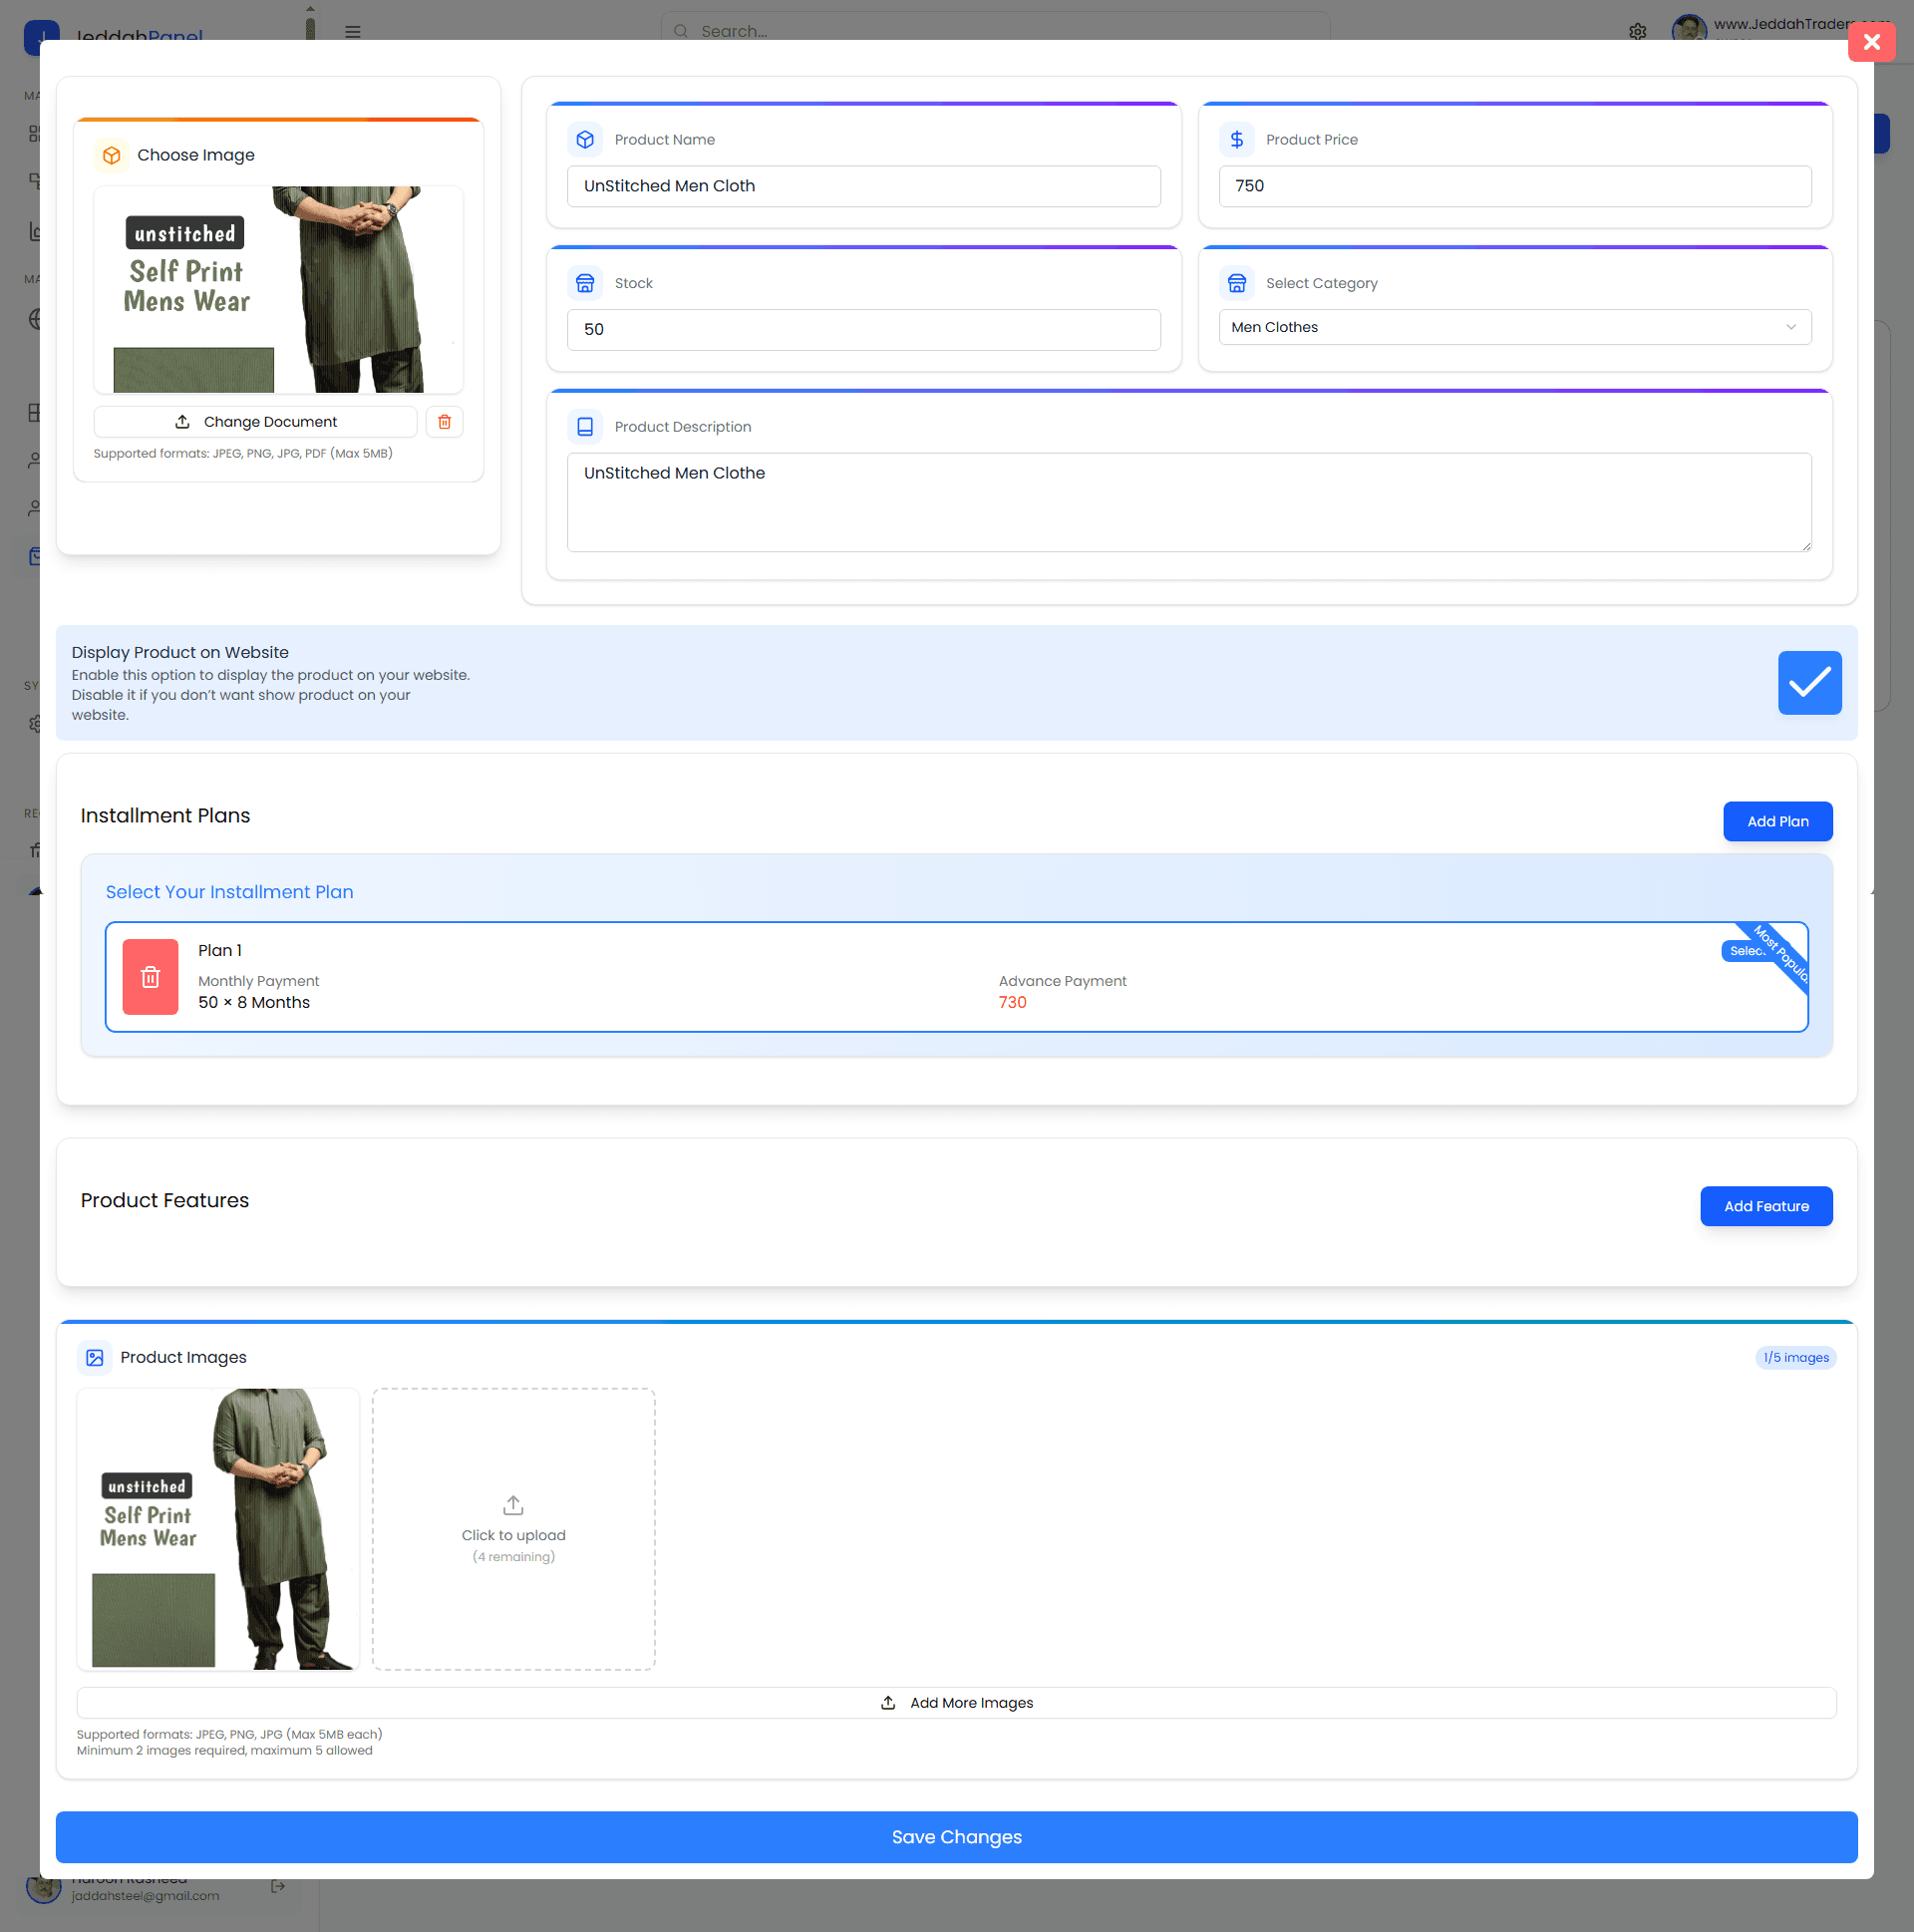Click the Product Description book icon

(585, 427)
